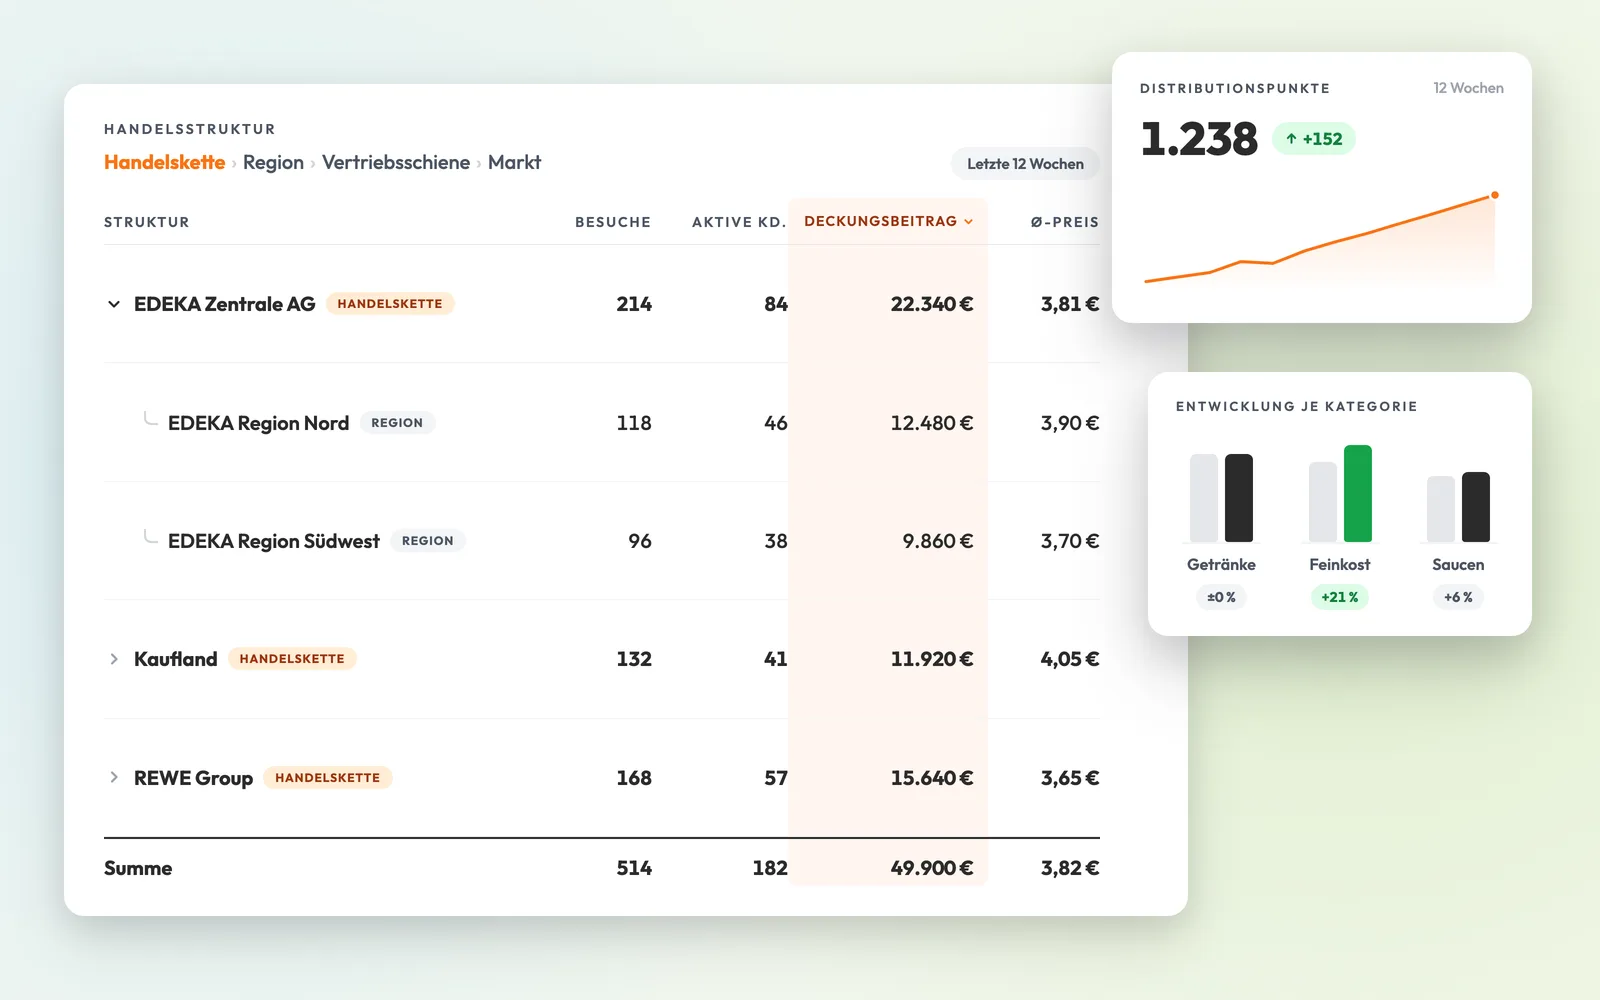The height and width of the screenshot is (1000, 1600).
Task: Click the Entwicklung je Kategorie heading
Action: tap(1297, 406)
